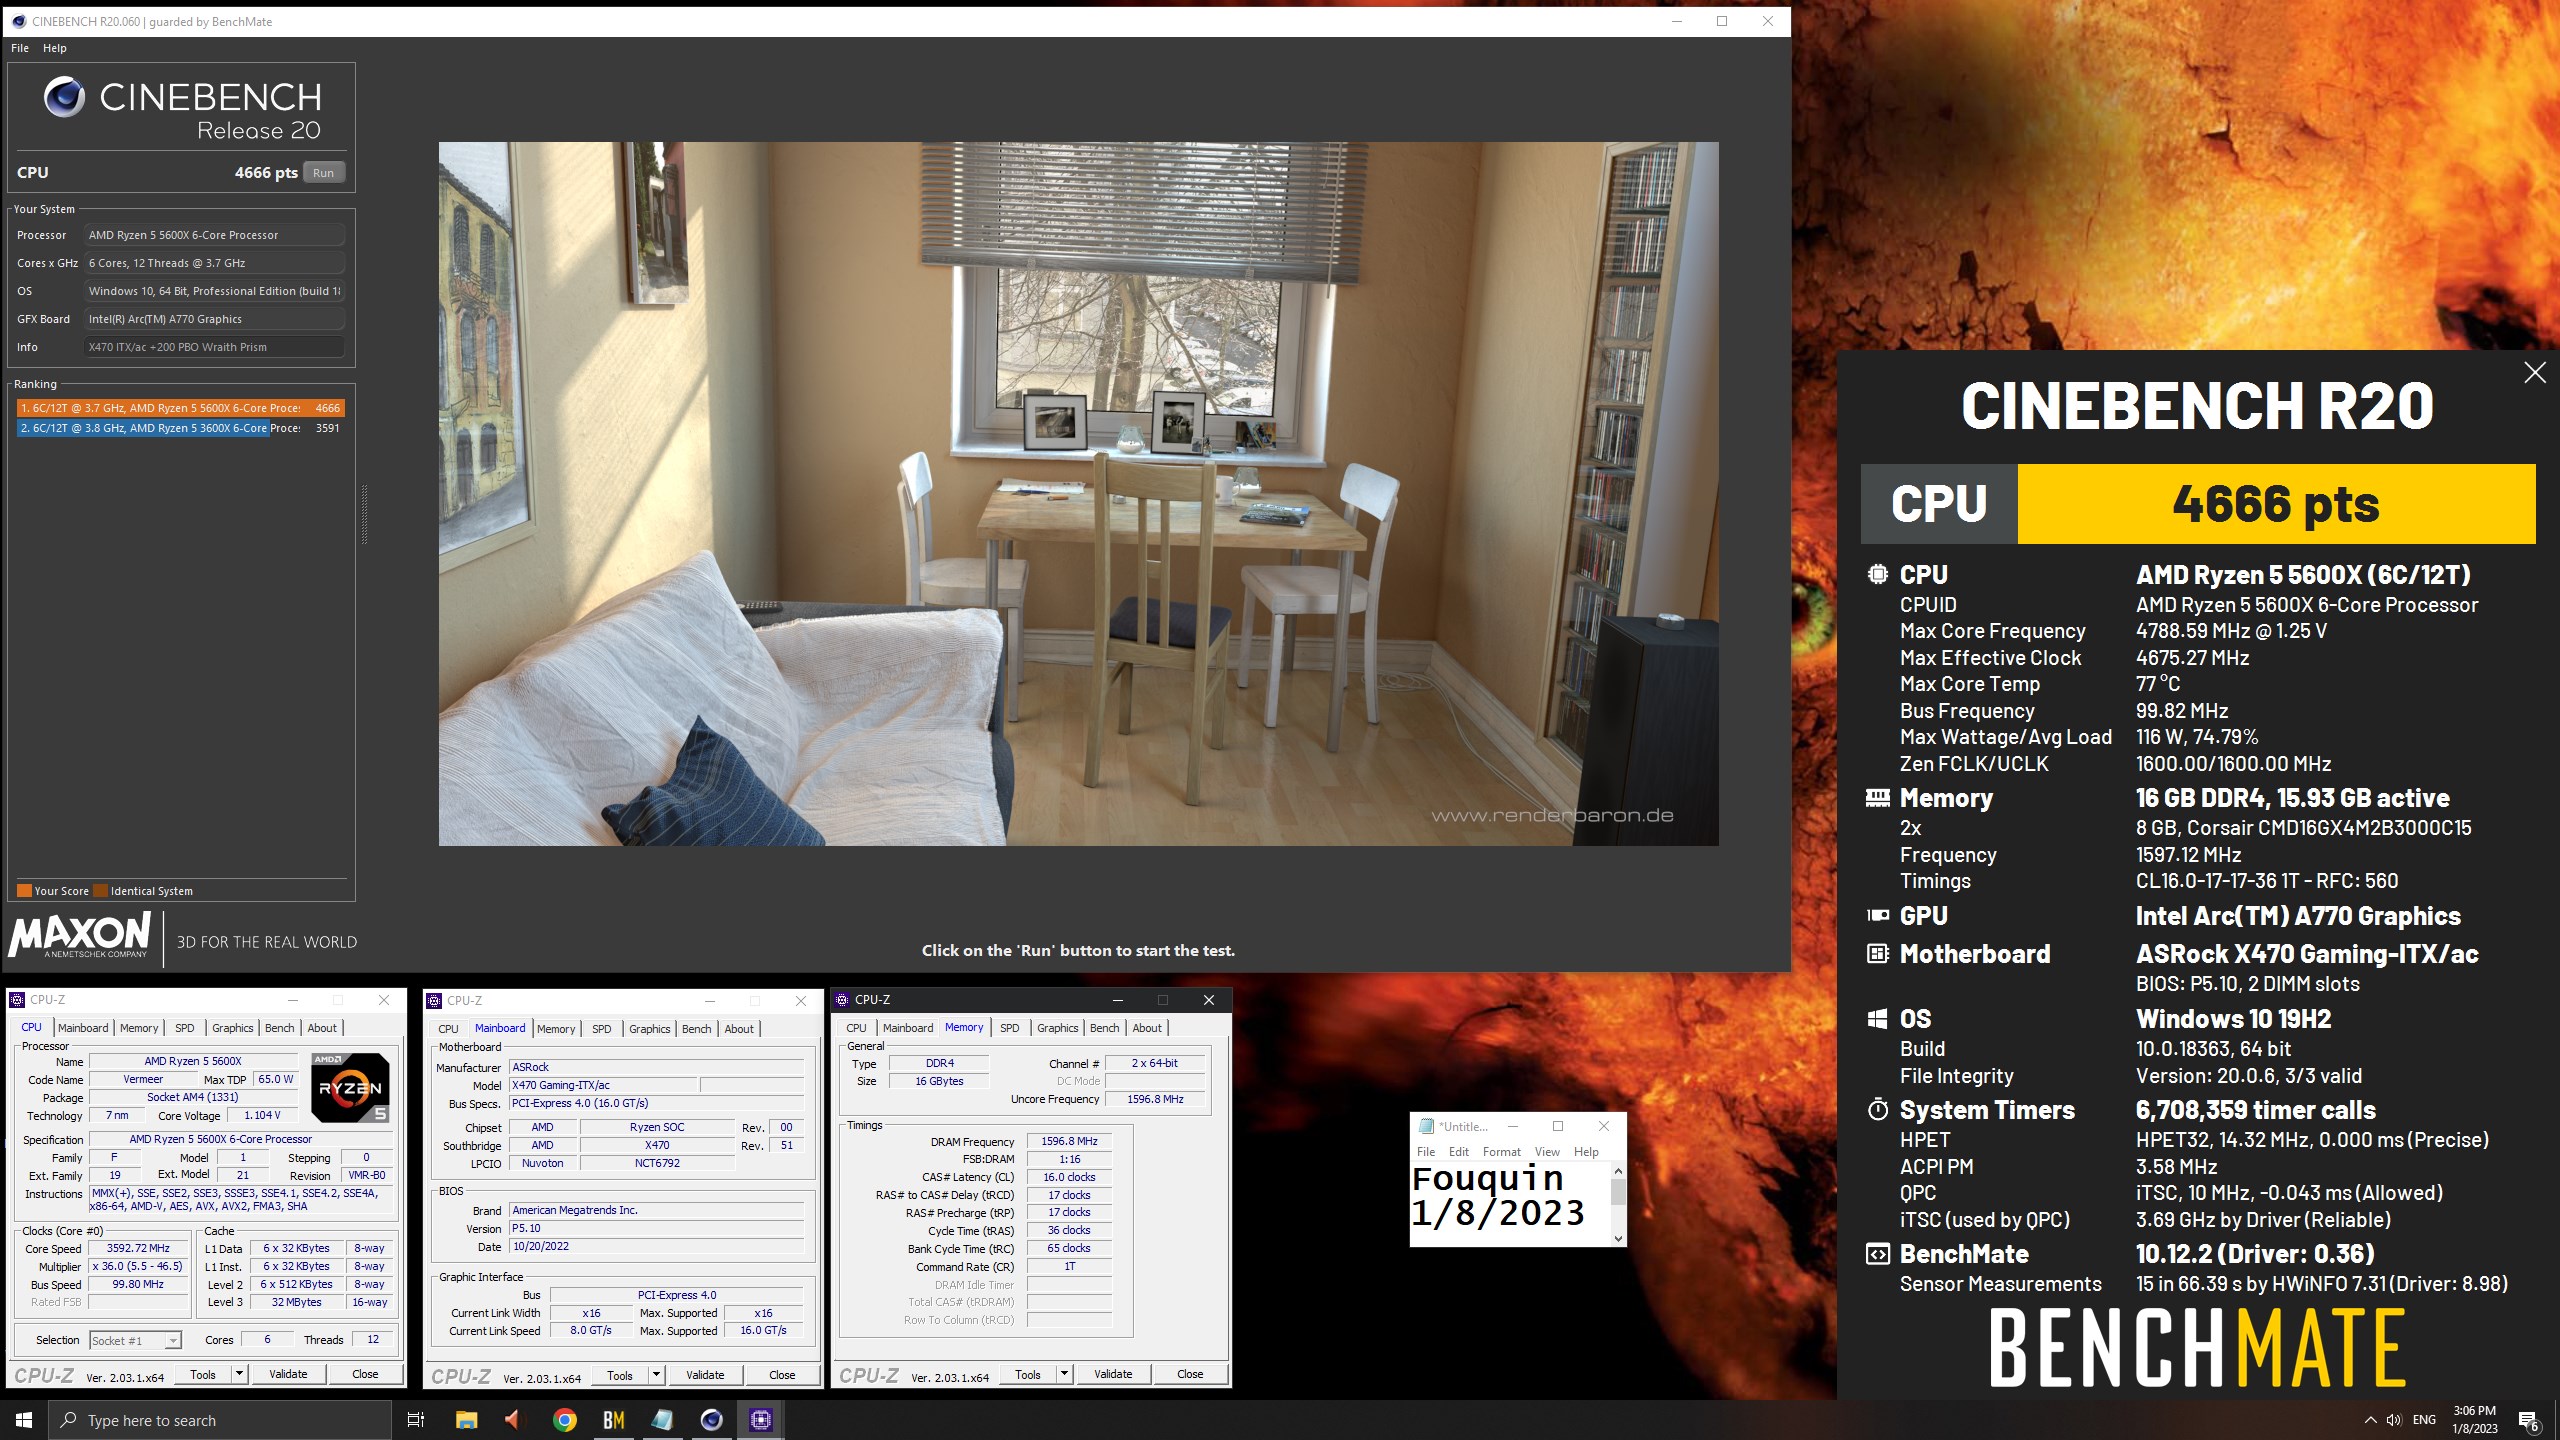Open File Explorer from the taskbar
This screenshot has width=2560, height=1440.
click(x=466, y=1420)
